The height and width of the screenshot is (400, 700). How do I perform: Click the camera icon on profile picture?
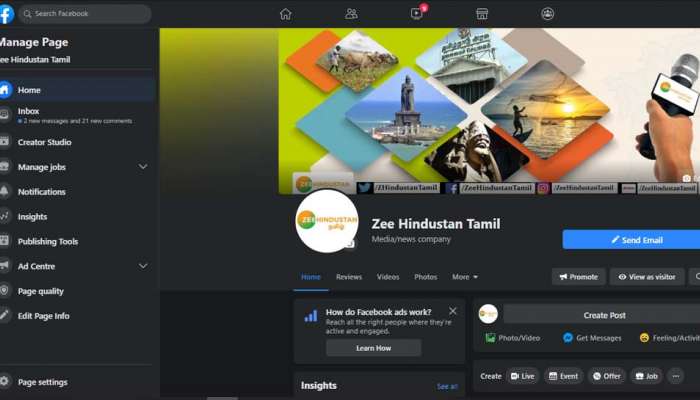tap(350, 244)
